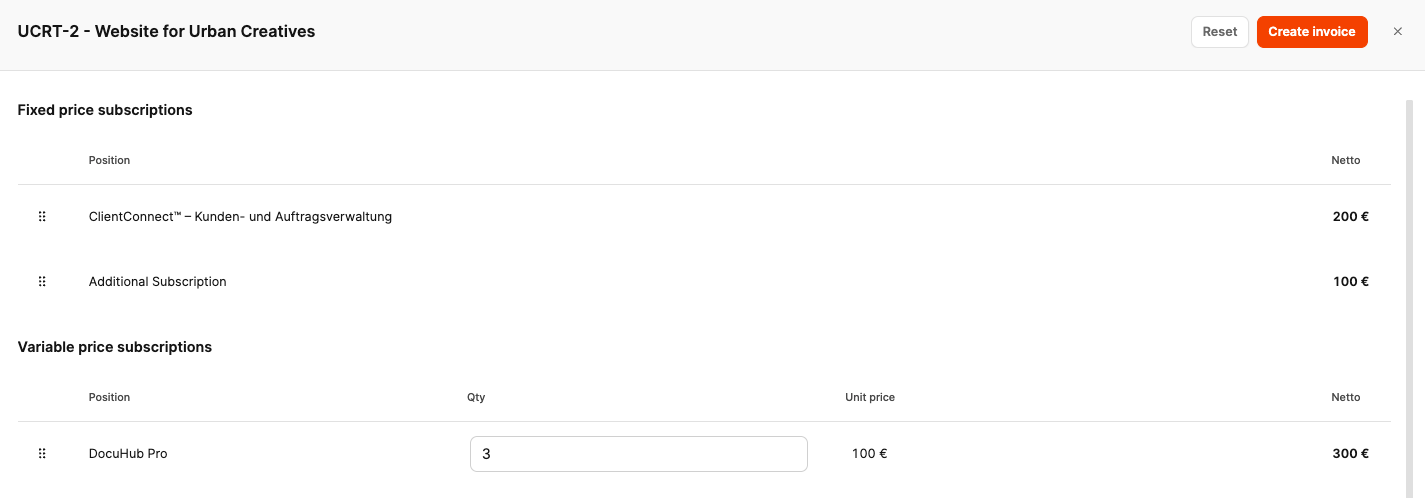
Task: Click the 200 € net amount
Action: (1350, 217)
